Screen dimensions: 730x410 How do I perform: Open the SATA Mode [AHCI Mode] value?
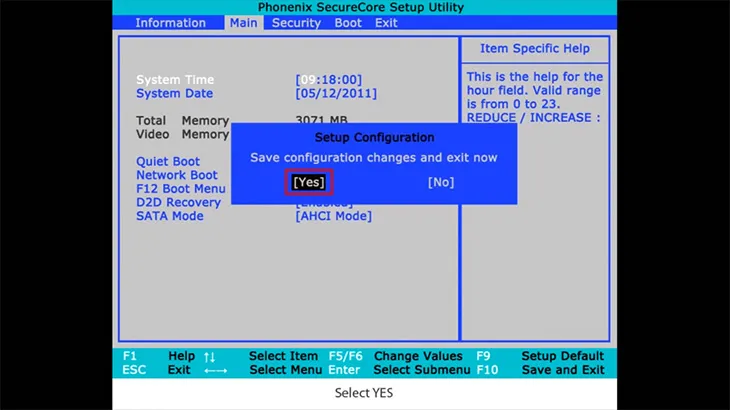[x=334, y=216]
